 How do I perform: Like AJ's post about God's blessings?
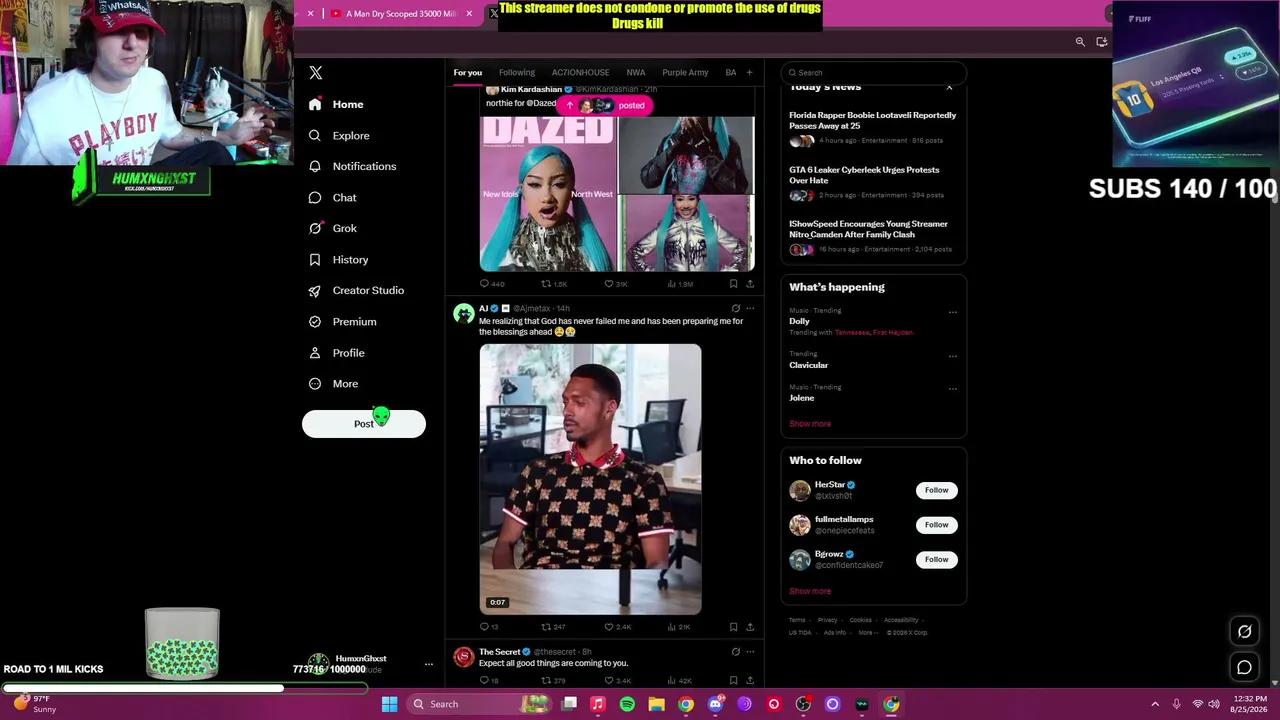609,627
